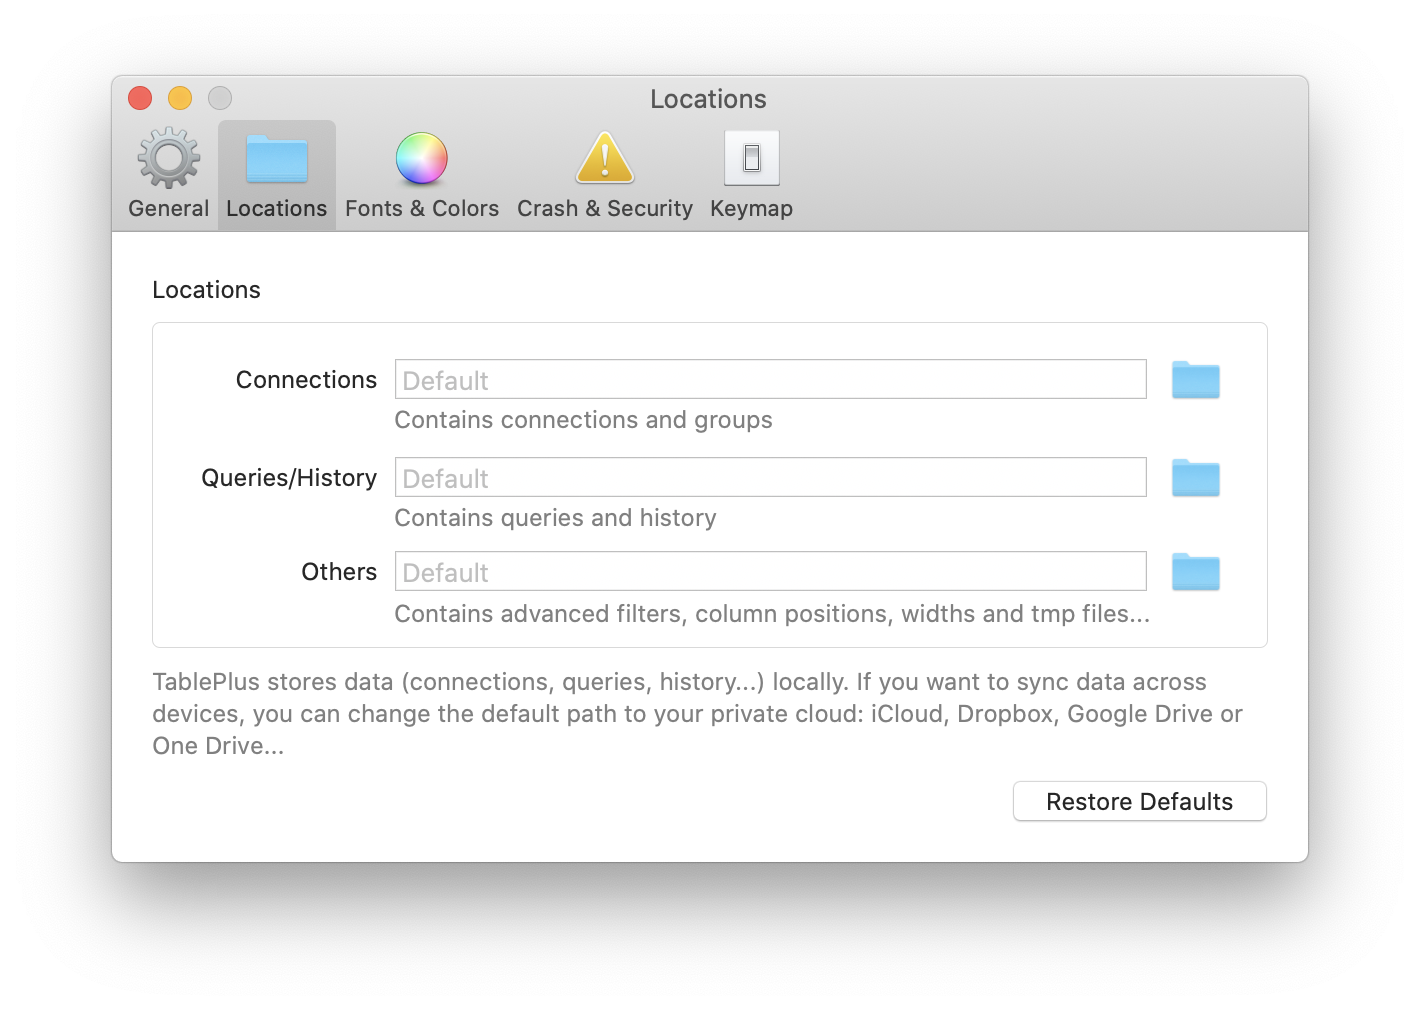
Task: Open the Keymap settings icon
Action: pos(751,157)
